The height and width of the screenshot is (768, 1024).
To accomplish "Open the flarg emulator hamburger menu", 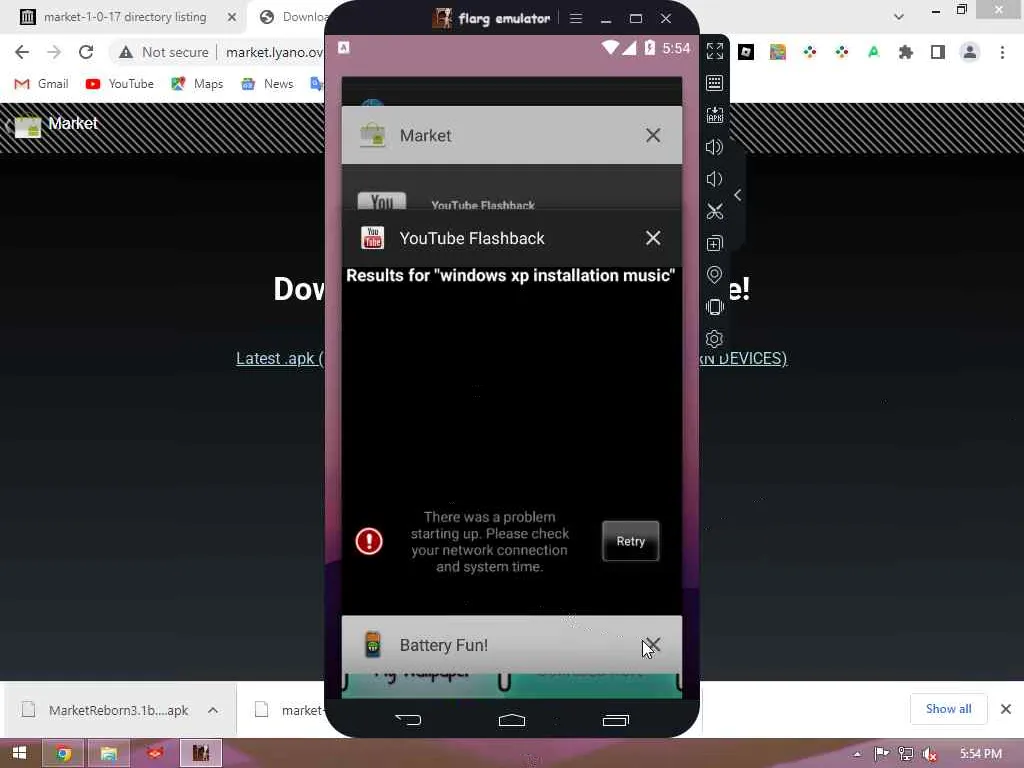I will (575, 18).
